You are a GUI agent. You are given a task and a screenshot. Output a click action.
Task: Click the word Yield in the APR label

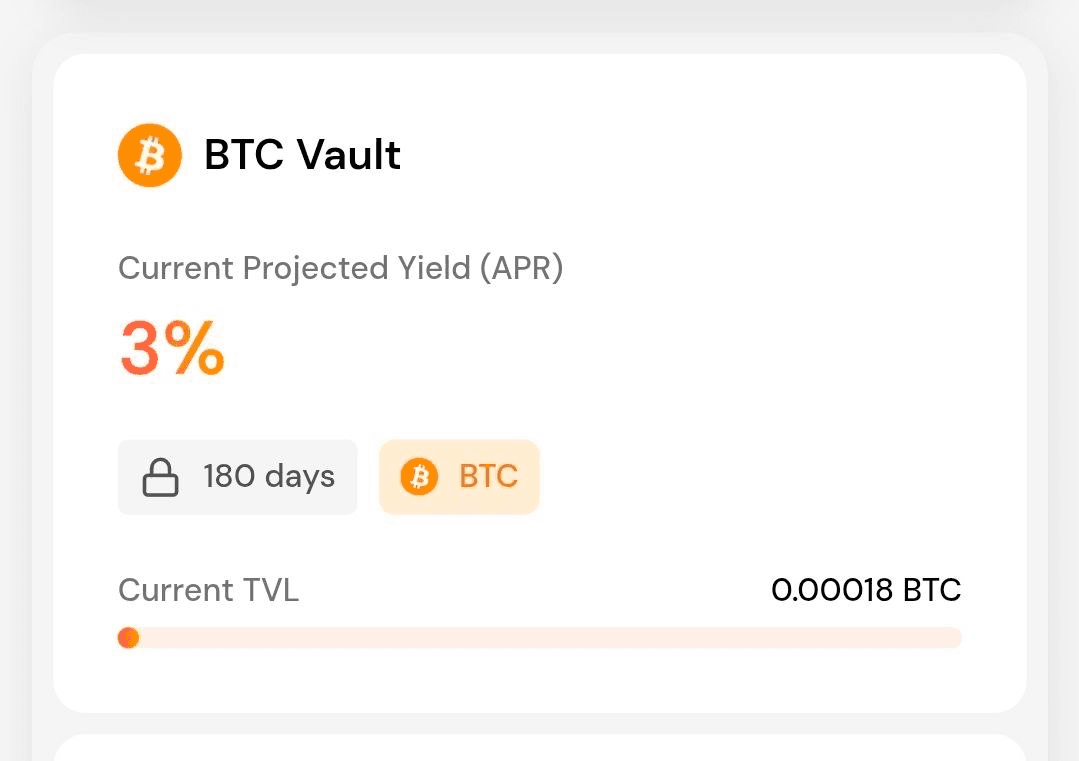point(430,268)
